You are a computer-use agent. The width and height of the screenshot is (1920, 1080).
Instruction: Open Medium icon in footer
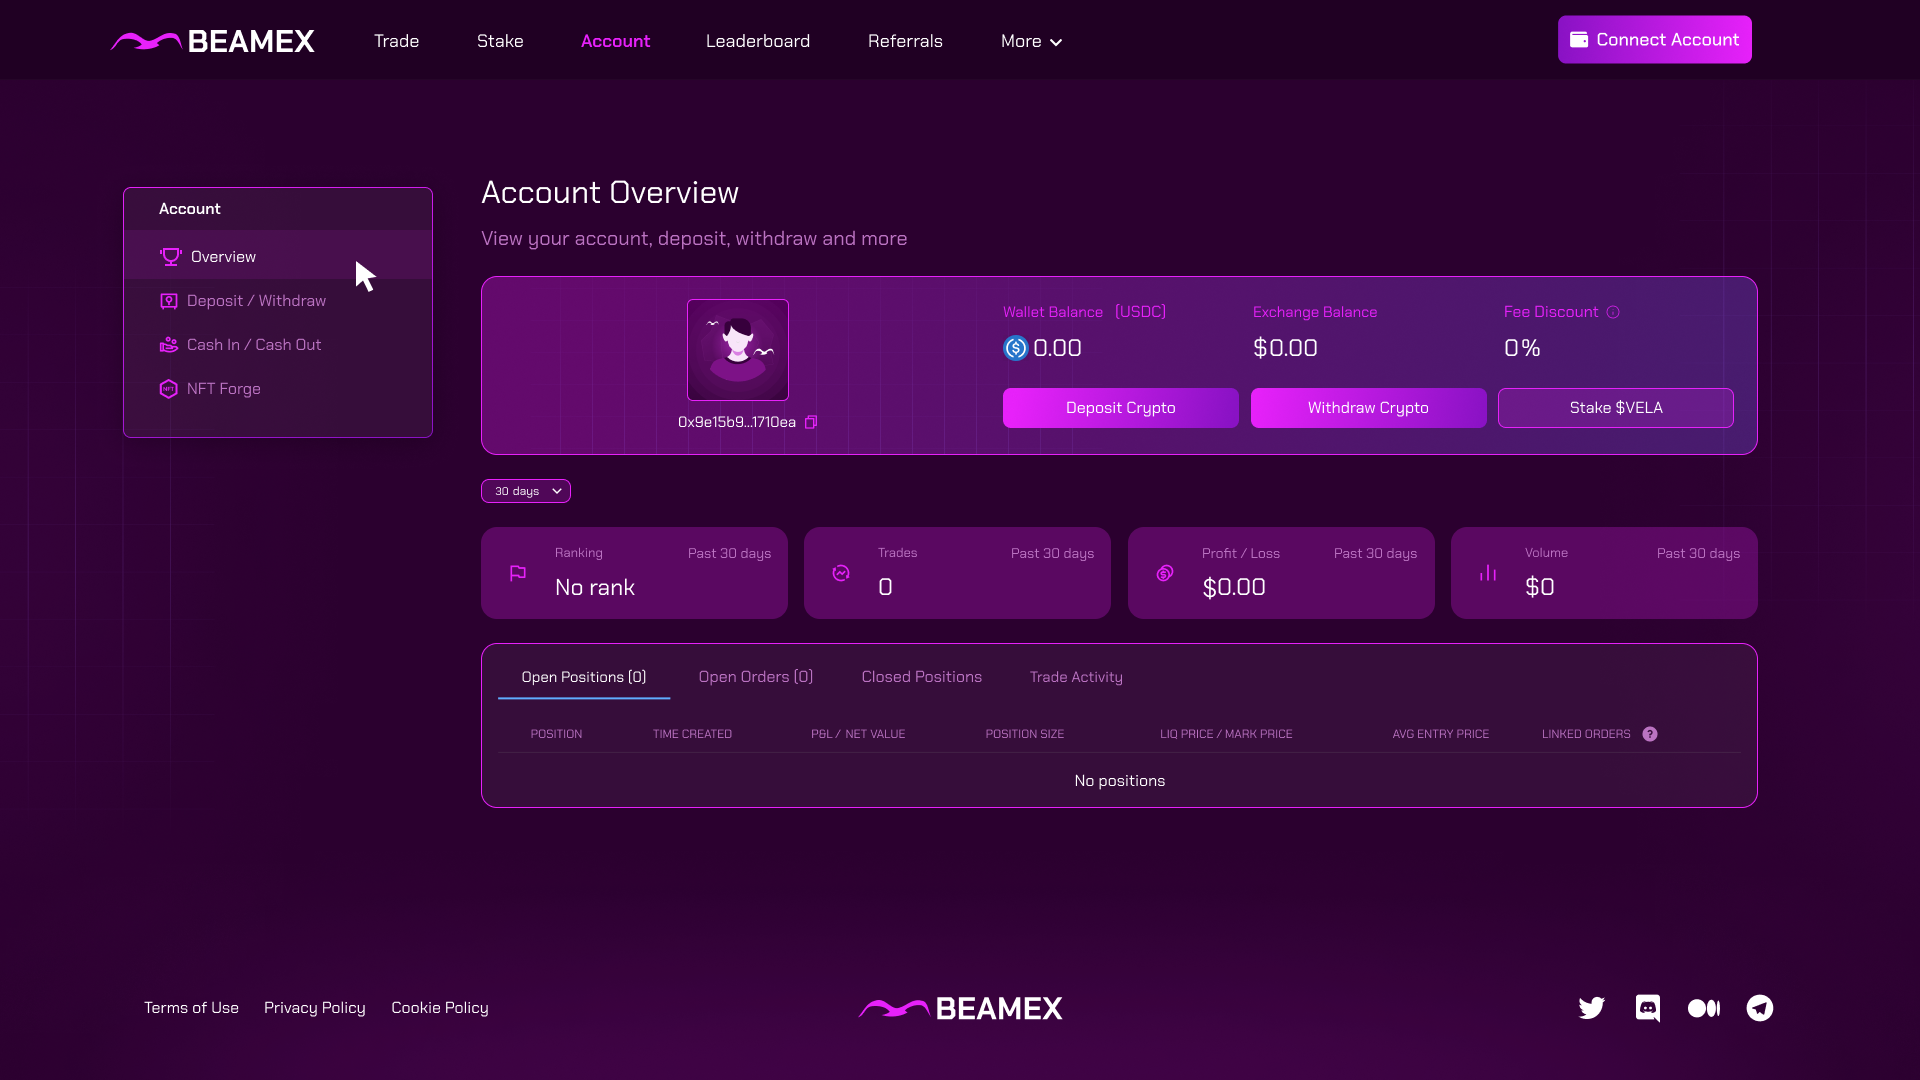(1703, 1008)
